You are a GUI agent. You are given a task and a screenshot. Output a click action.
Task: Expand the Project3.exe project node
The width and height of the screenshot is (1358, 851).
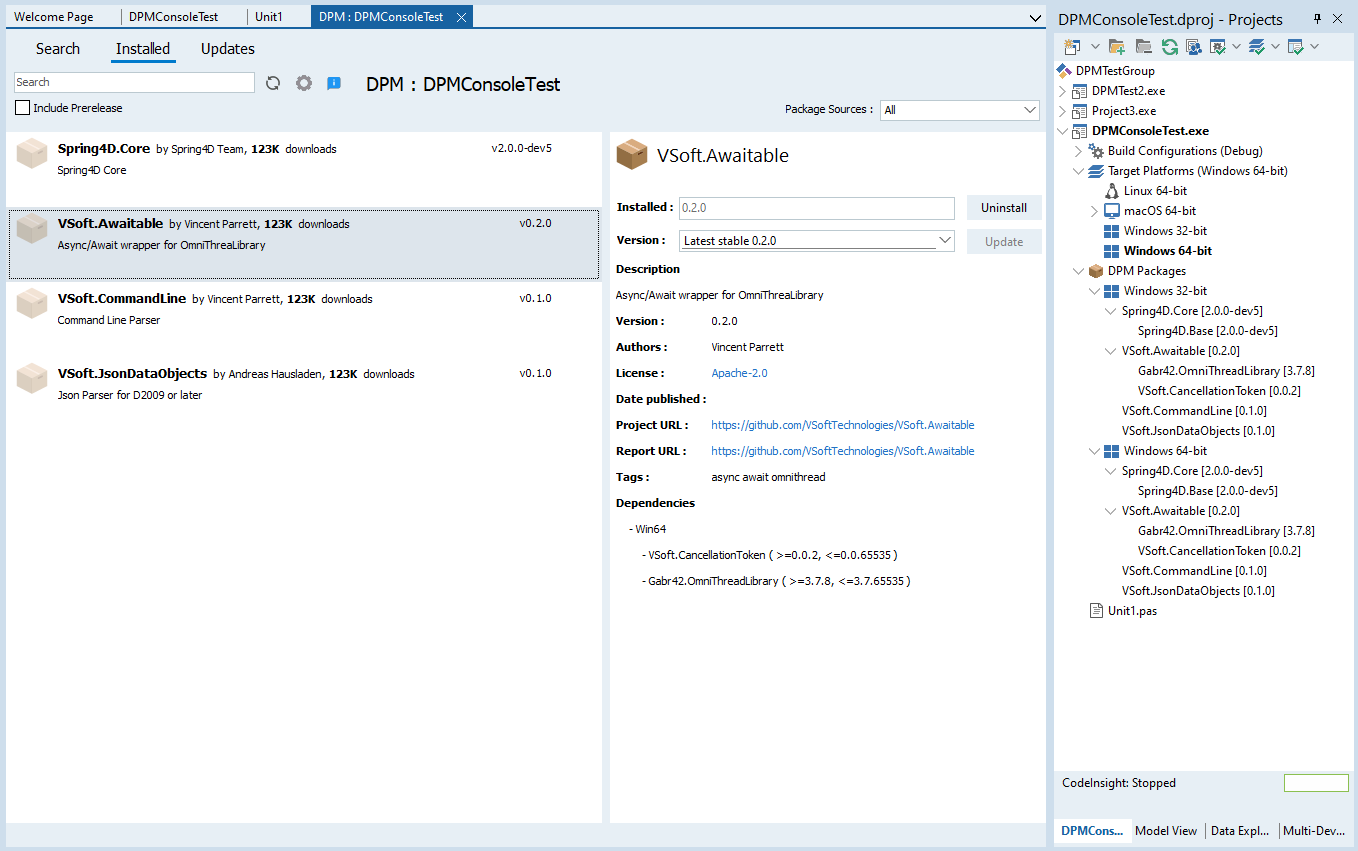point(1062,111)
